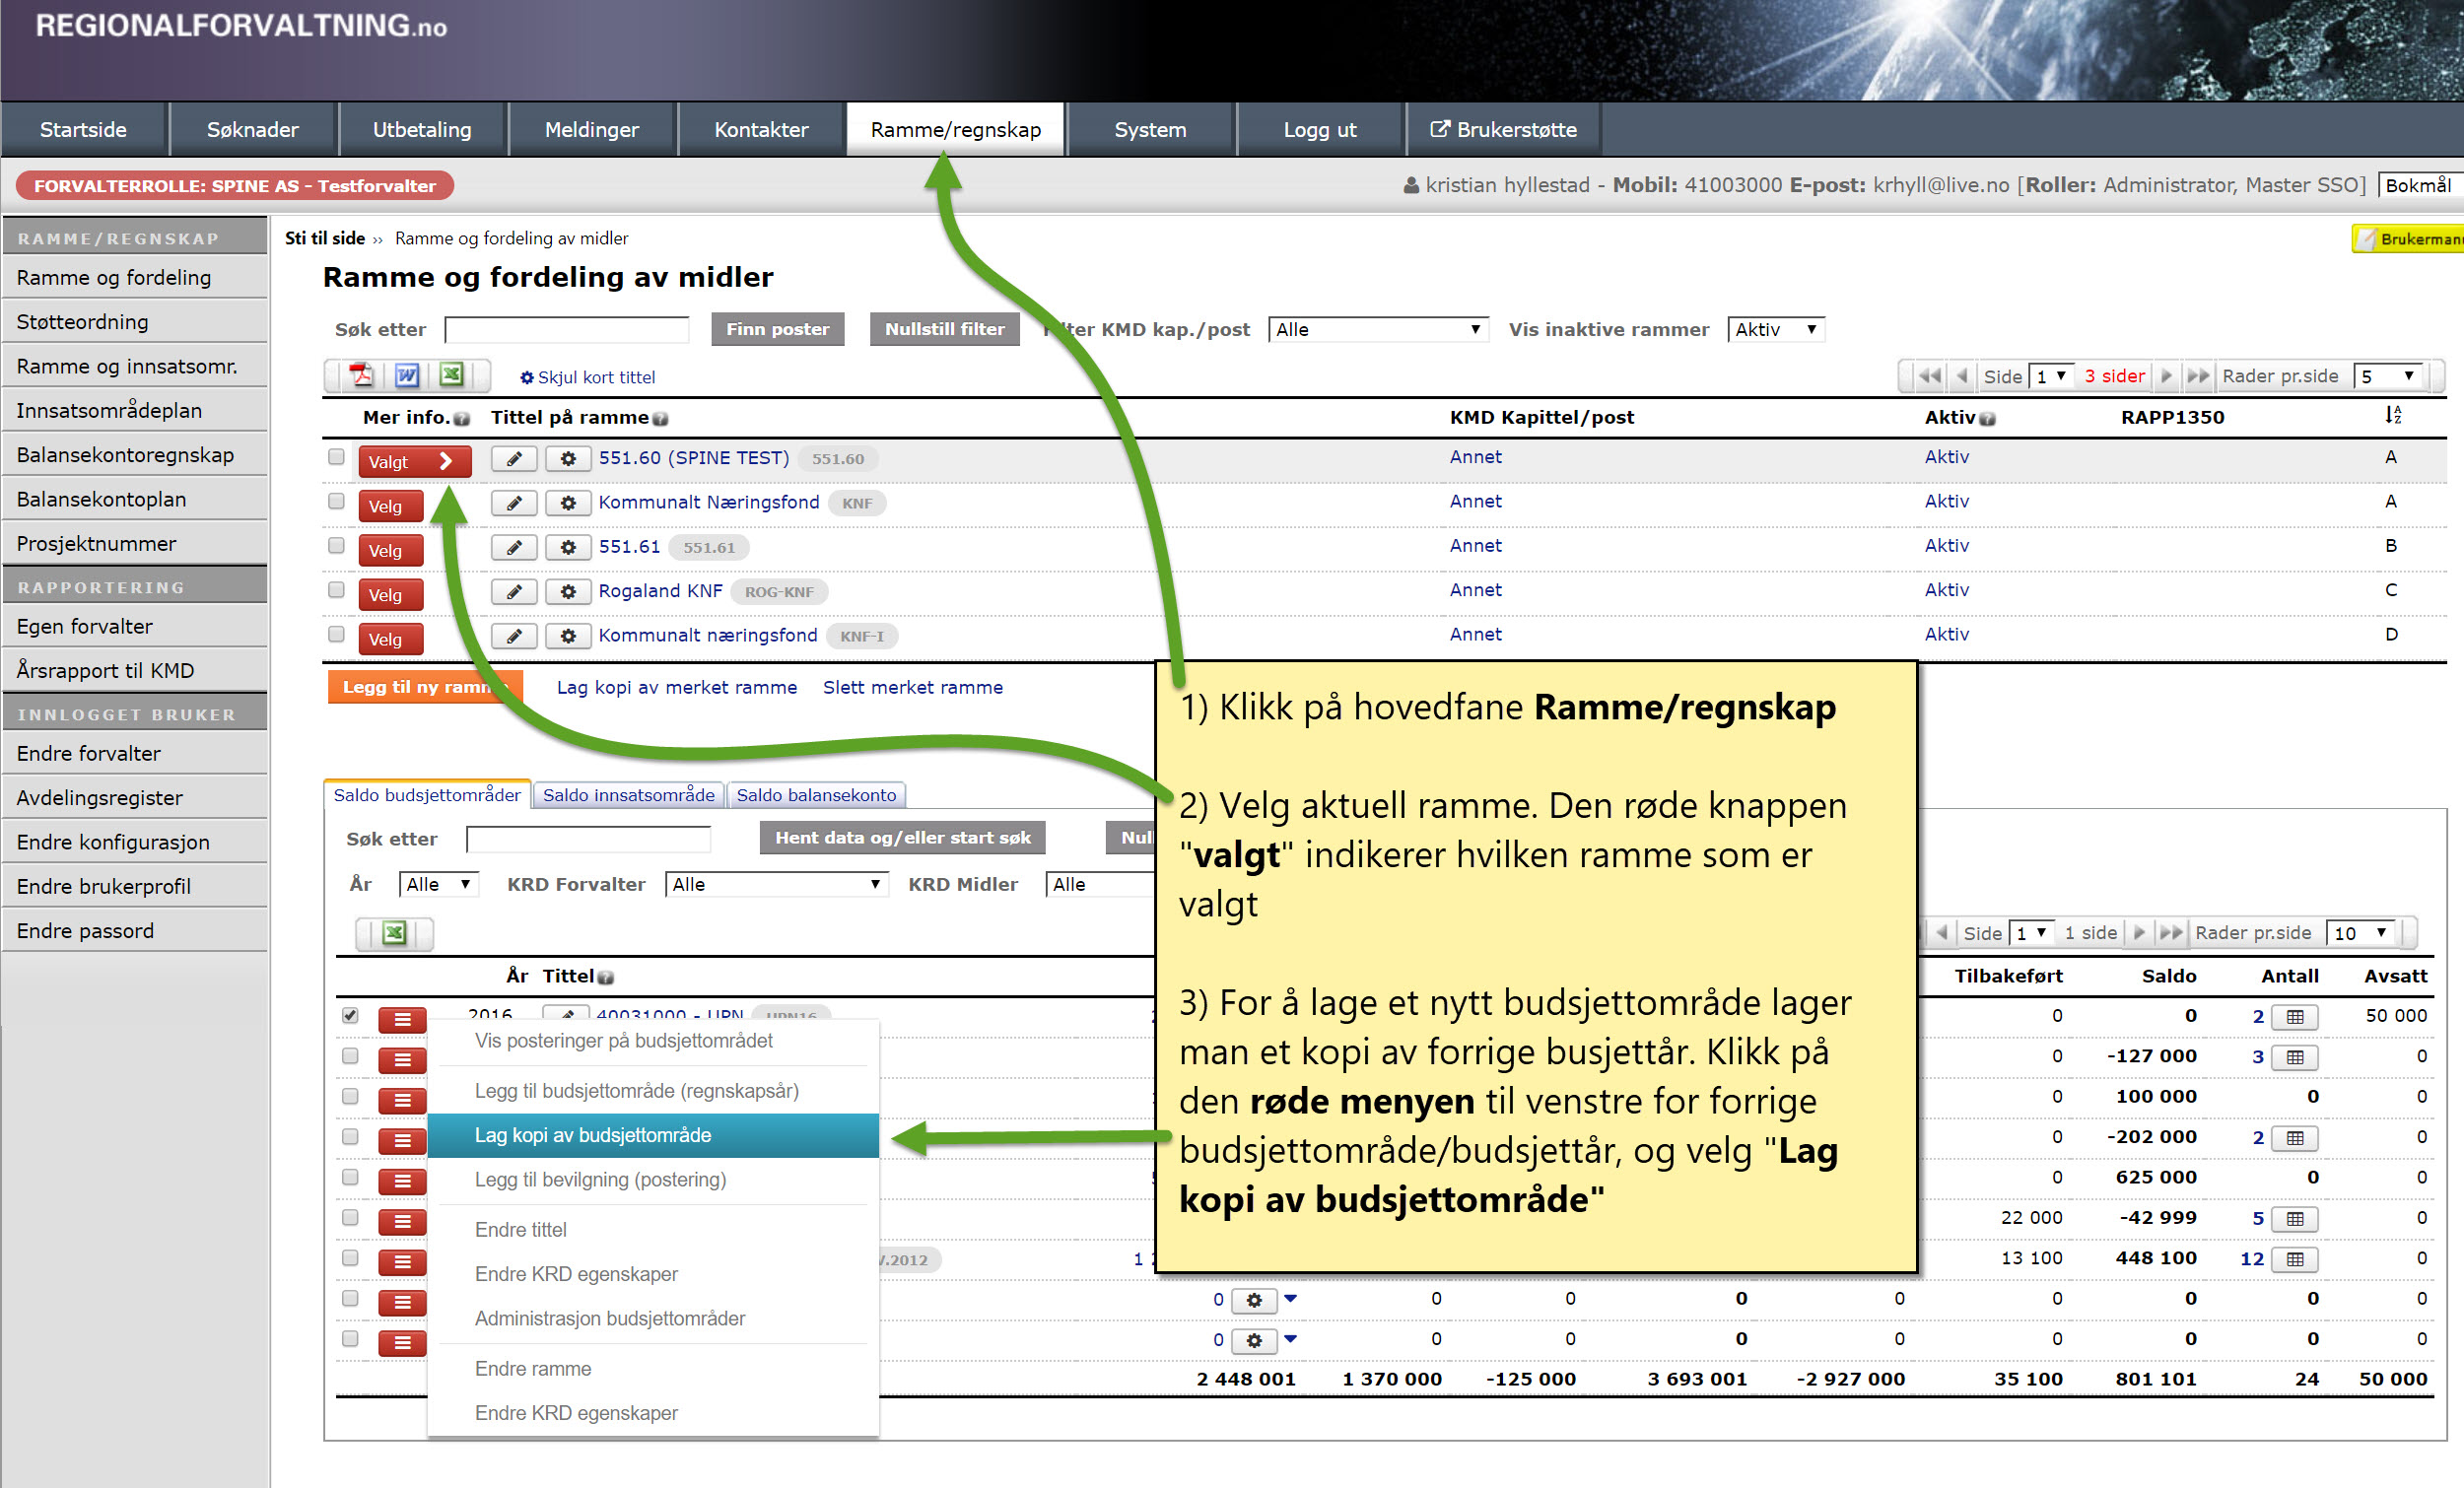2464x1488 pixels.
Task: Open the KRD Forvalter dropdown
Action: 776,884
